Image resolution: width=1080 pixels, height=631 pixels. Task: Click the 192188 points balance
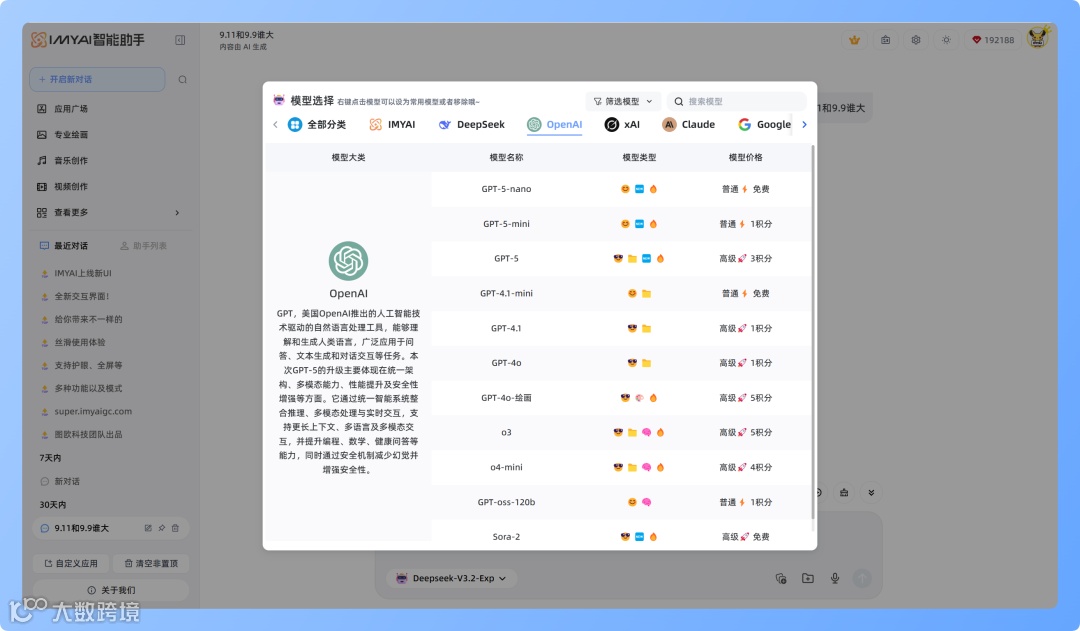coord(993,40)
